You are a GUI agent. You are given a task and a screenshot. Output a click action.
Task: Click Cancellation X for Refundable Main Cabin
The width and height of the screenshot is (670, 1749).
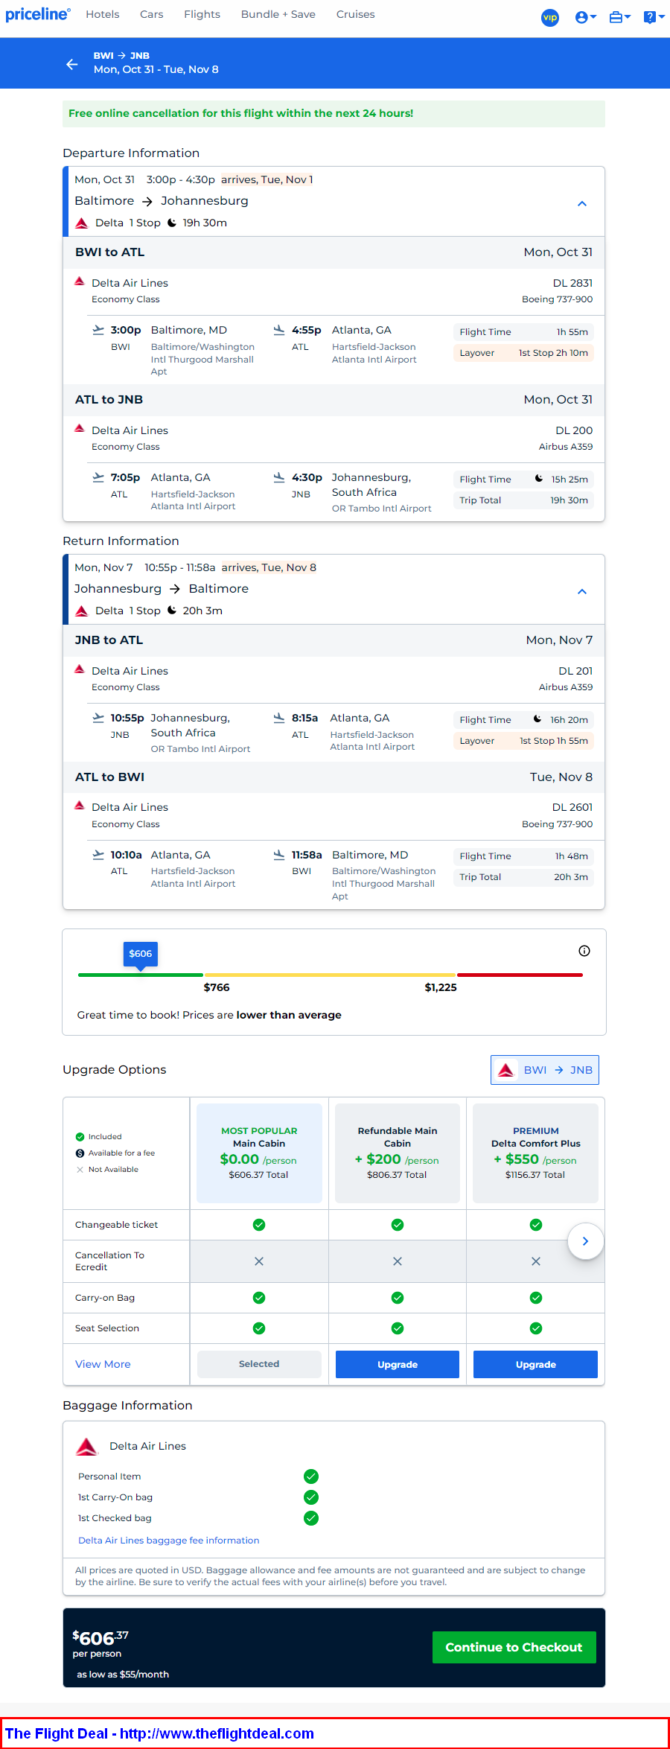click(397, 1261)
